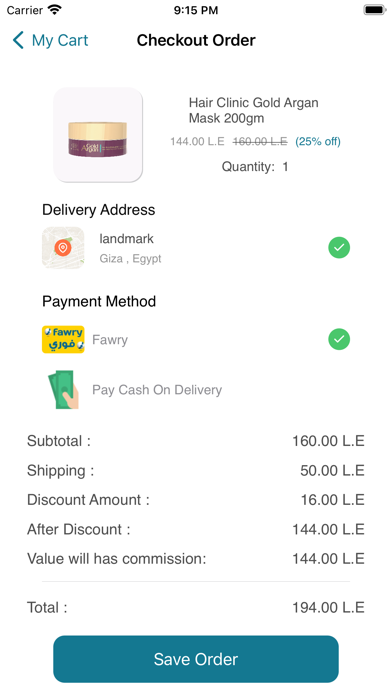The height and width of the screenshot is (696, 392).
Task: Tap the Wi-Fi status bar icon
Action: tap(55, 10)
